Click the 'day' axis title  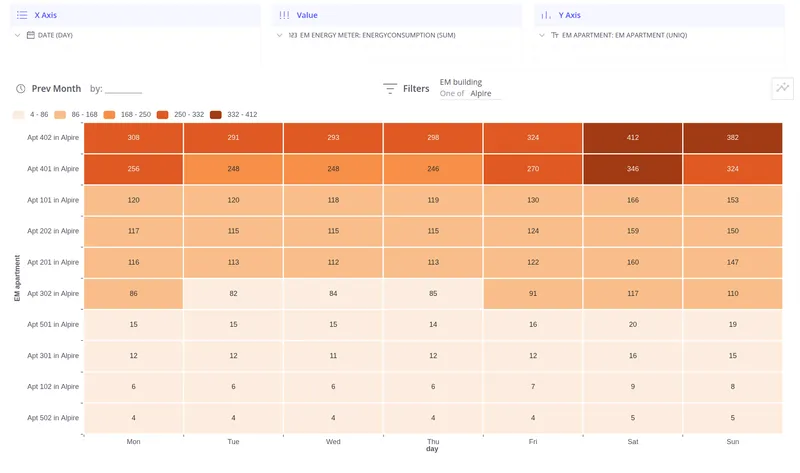(432, 449)
